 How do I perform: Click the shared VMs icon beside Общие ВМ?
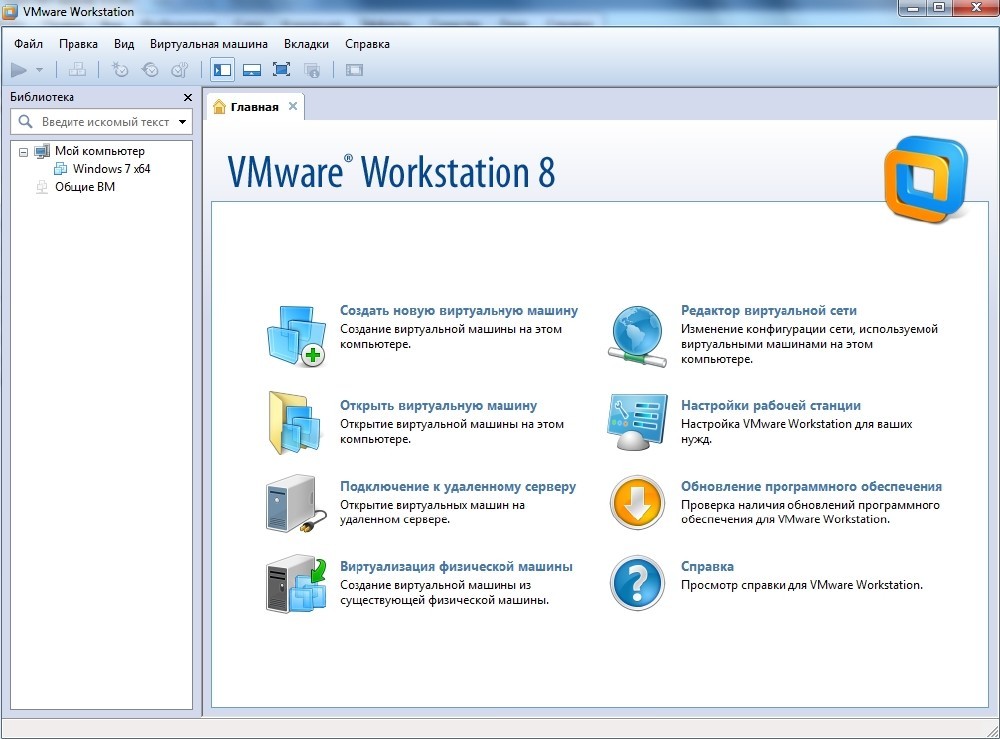click(42, 187)
